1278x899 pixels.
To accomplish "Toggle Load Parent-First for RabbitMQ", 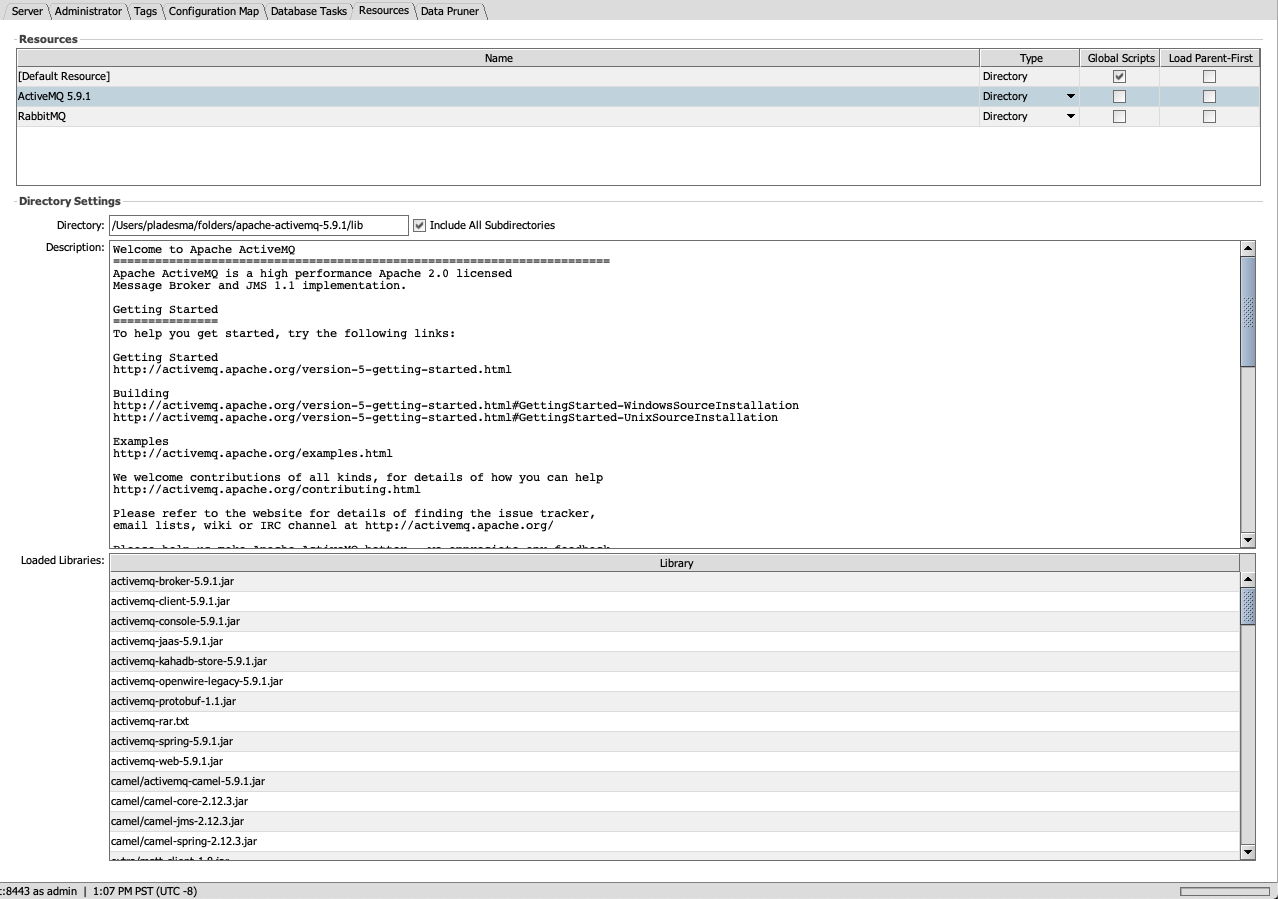I will [x=1209, y=117].
